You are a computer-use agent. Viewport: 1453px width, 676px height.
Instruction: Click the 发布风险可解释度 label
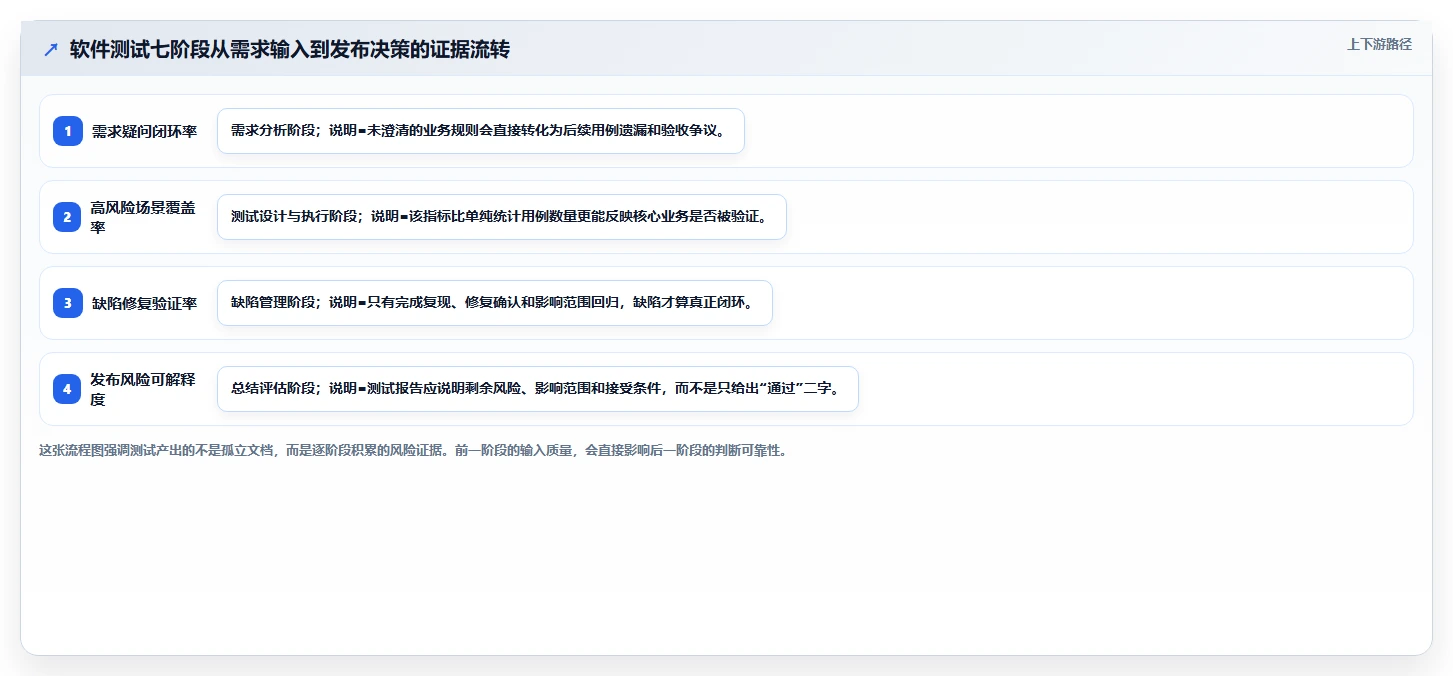pos(144,389)
